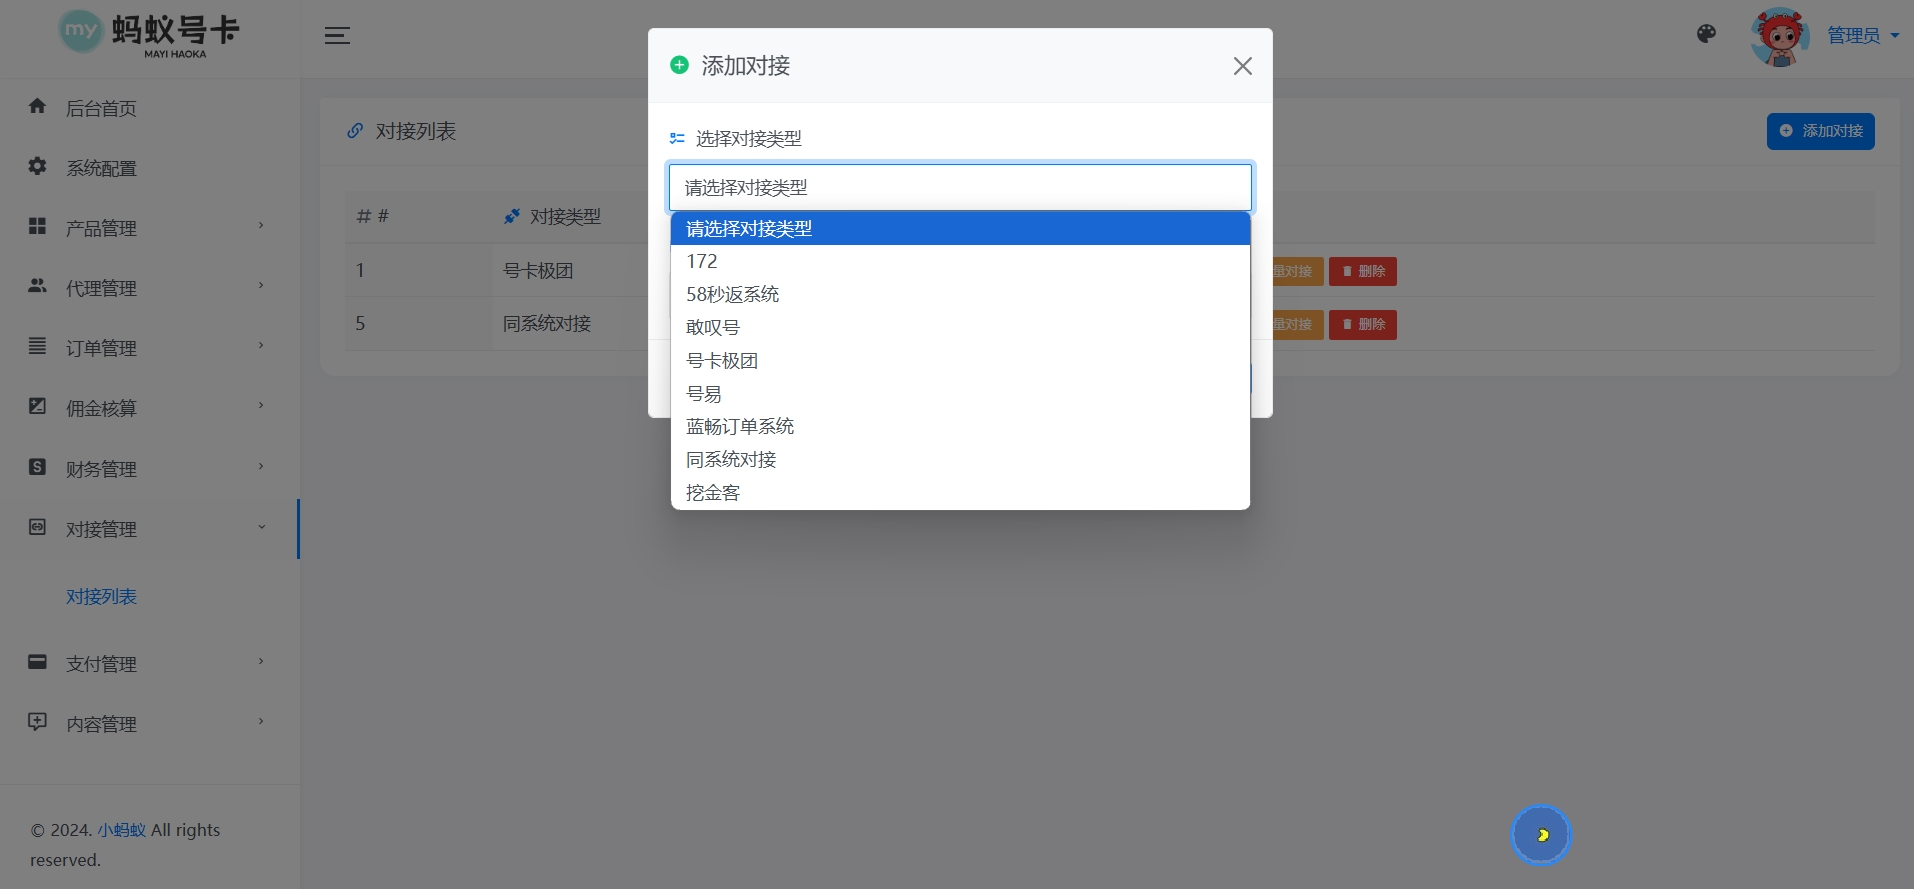This screenshot has height=889, width=1914.
Task: Pick 蓝畅订单系统 in the list
Action: (739, 427)
